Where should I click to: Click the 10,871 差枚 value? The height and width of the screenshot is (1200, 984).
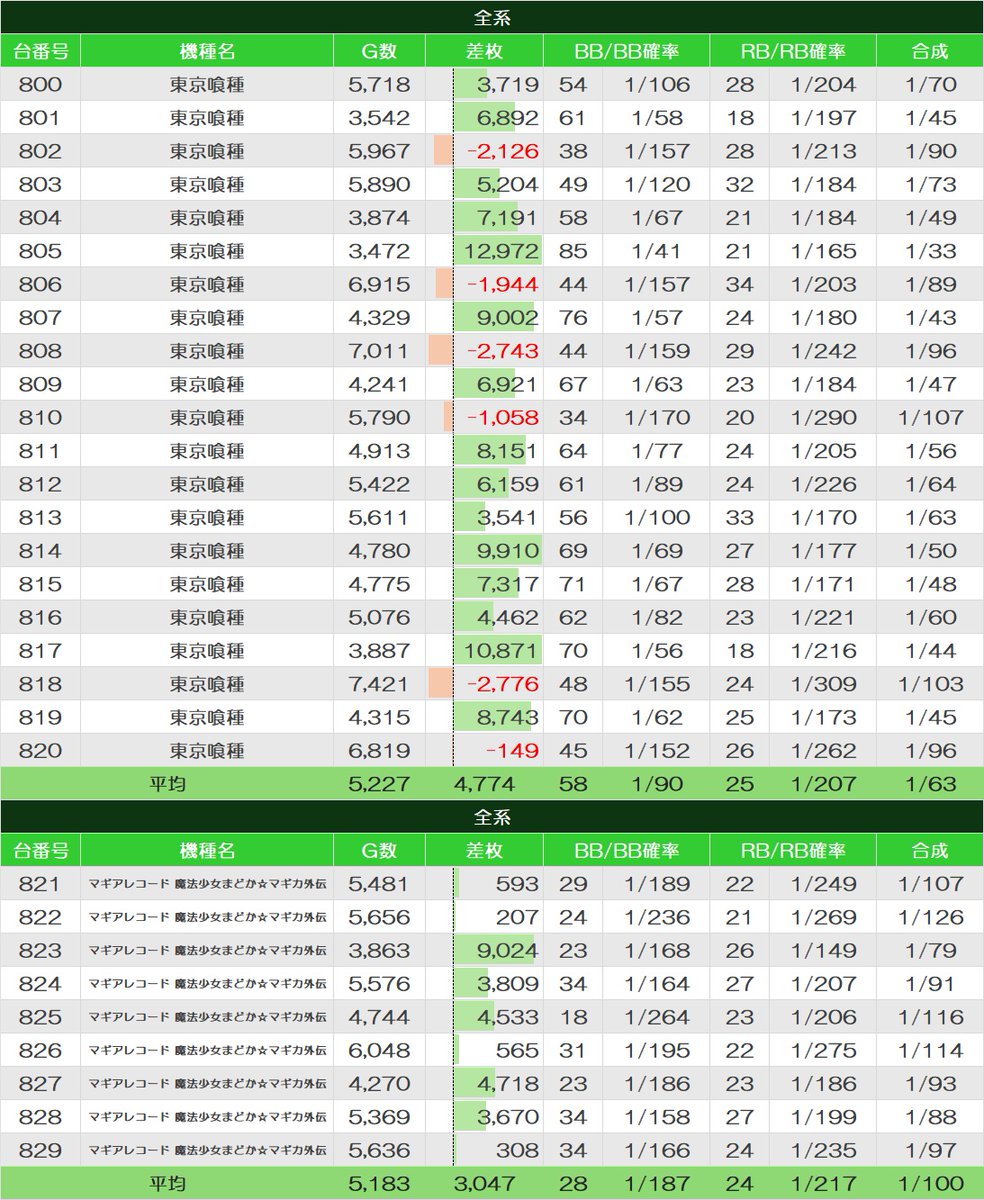[502, 651]
